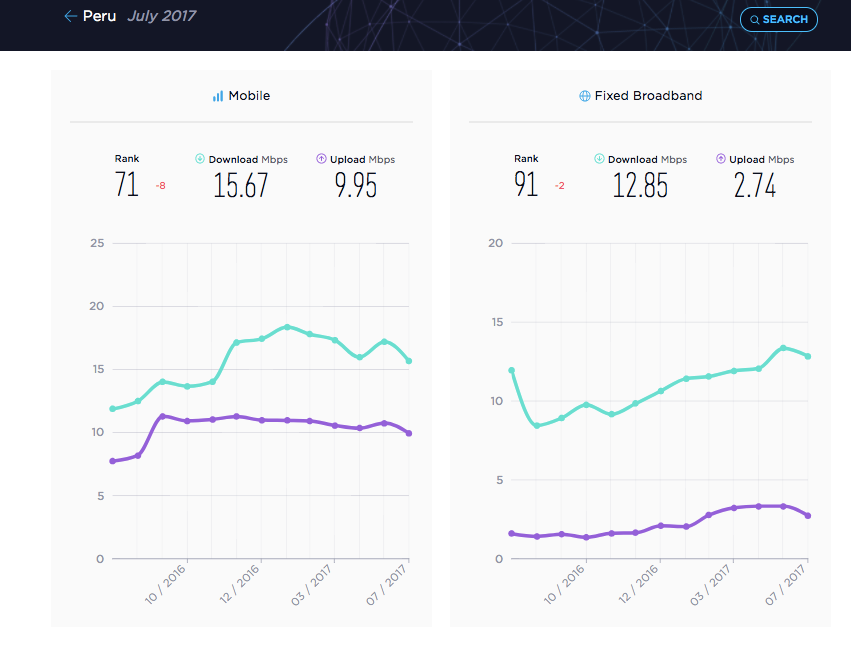The width and height of the screenshot is (851, 650).
Task: Click the Fixed Broadband globe icon
Action: (585, 96)
